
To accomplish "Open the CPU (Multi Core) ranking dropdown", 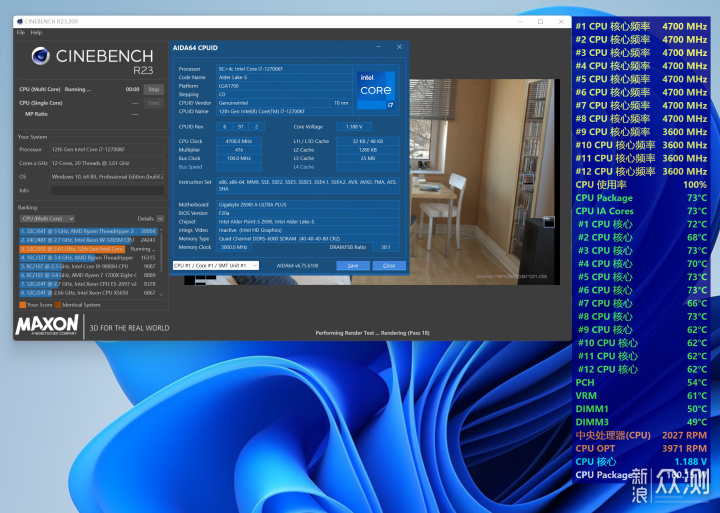I will pyautogui.click(x=47, y=219).
